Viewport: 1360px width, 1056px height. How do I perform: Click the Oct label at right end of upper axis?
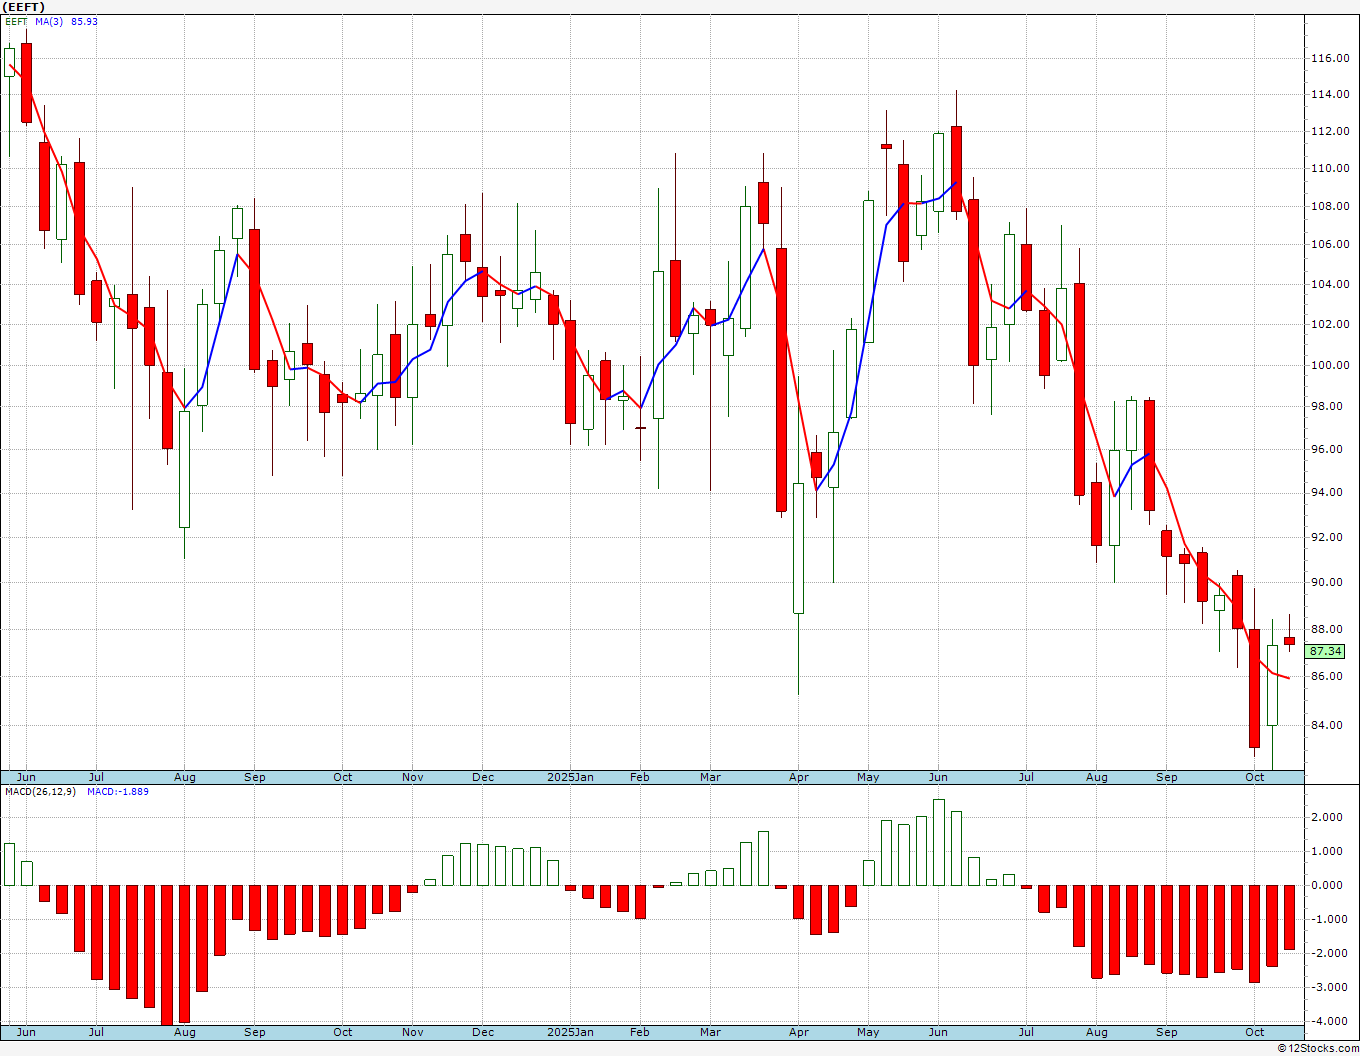[1254, 777]
